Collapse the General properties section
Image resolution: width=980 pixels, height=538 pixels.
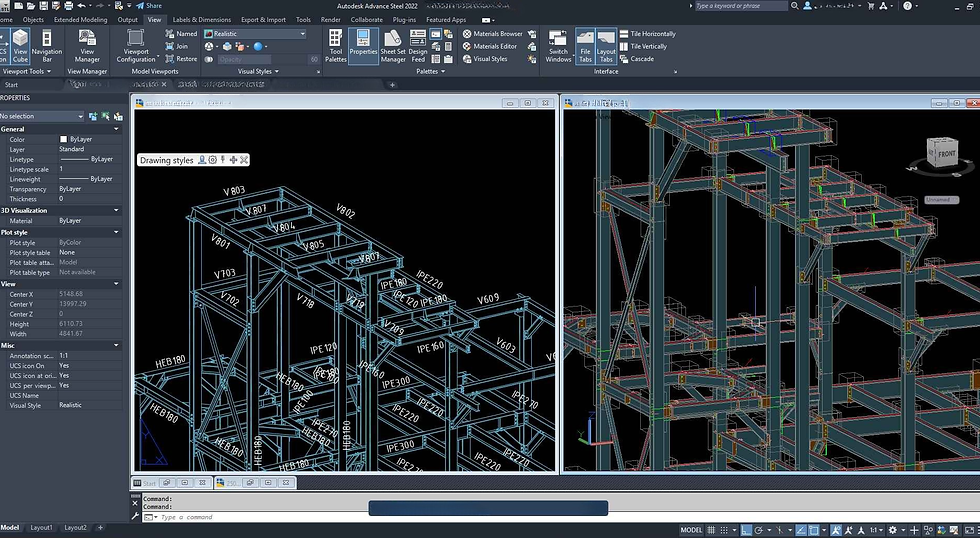pos(116,129)
